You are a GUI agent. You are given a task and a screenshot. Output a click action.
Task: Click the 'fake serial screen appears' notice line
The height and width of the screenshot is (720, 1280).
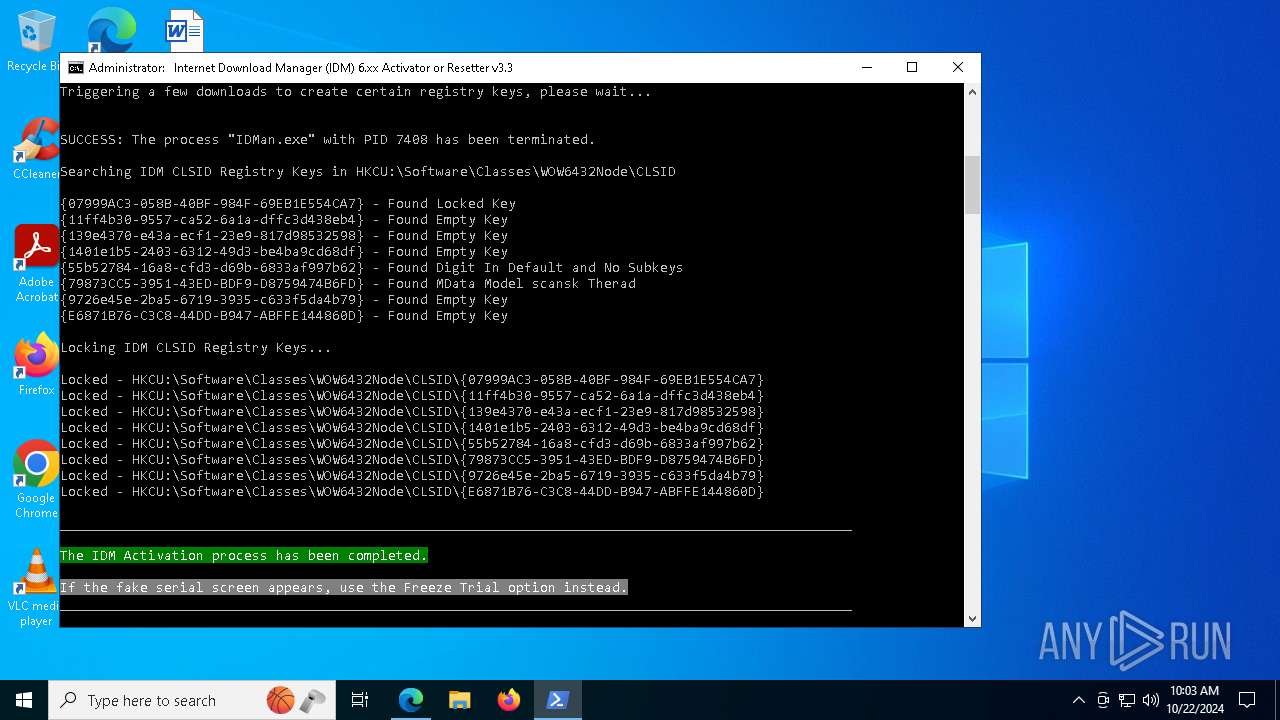[x=344, y=588]
